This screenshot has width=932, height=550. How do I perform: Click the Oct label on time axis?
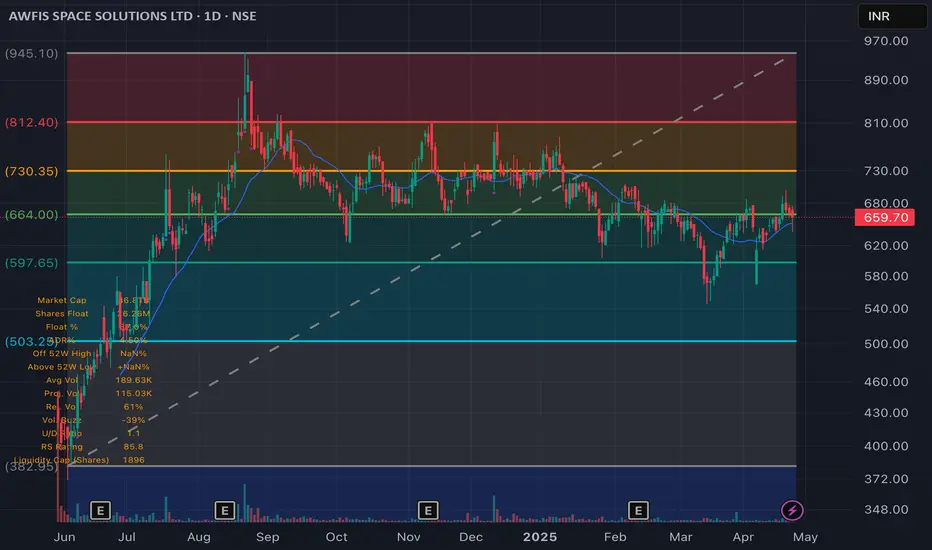[x=336, y=537]
